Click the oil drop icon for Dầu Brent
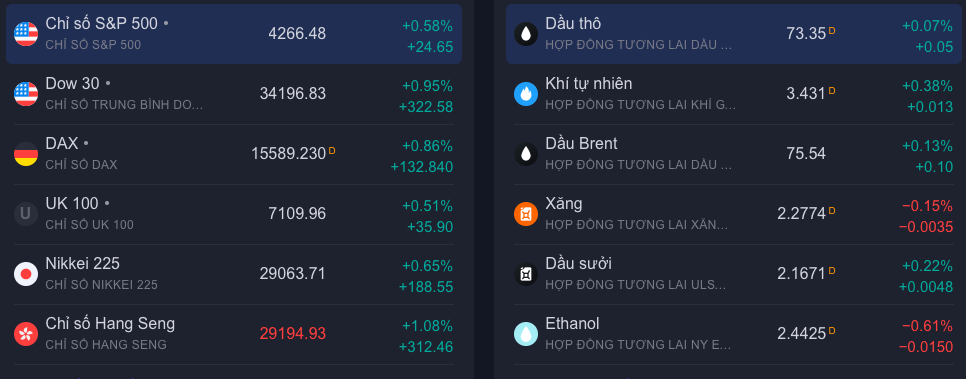 point(526,154)
